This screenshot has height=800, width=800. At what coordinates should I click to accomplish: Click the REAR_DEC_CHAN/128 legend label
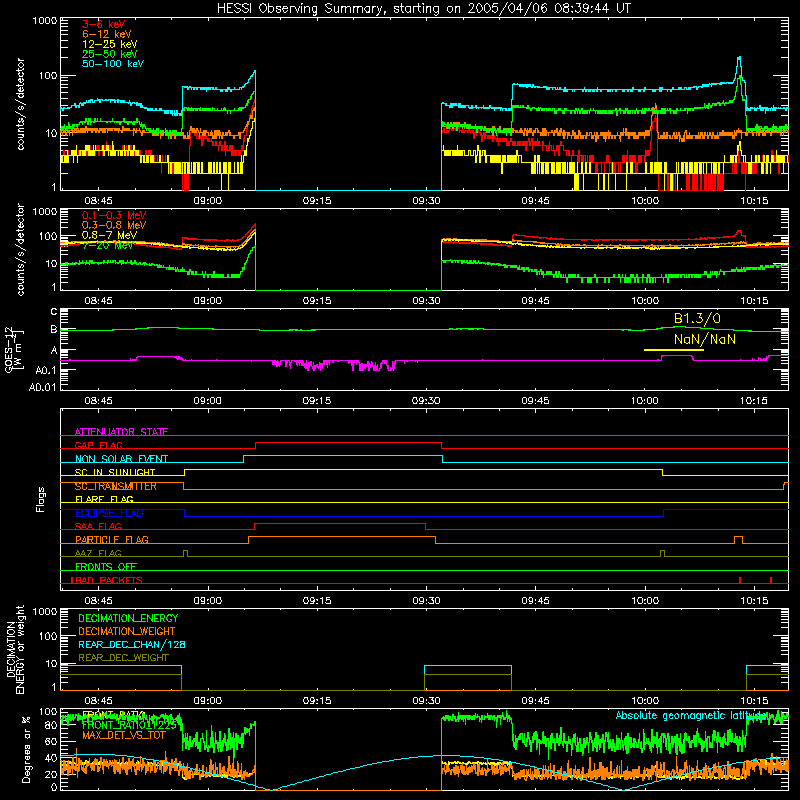(132, 645)
